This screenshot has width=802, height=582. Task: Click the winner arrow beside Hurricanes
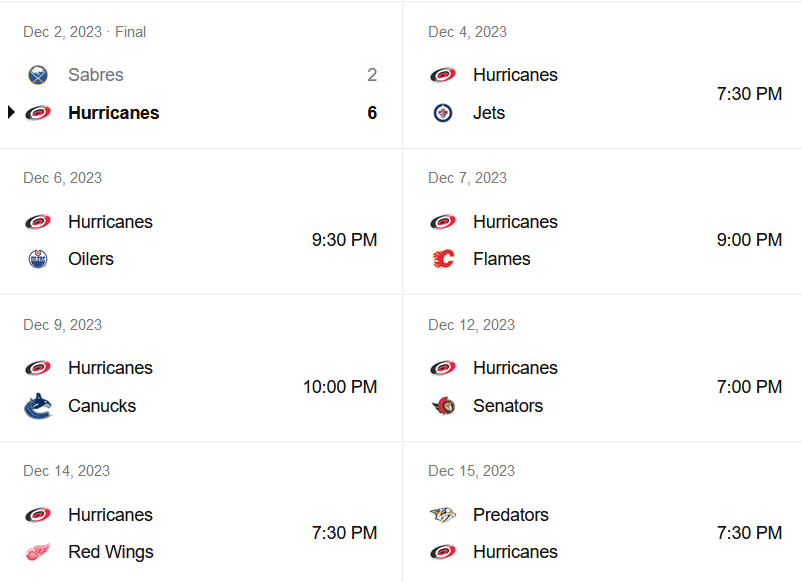click(11, 113)
